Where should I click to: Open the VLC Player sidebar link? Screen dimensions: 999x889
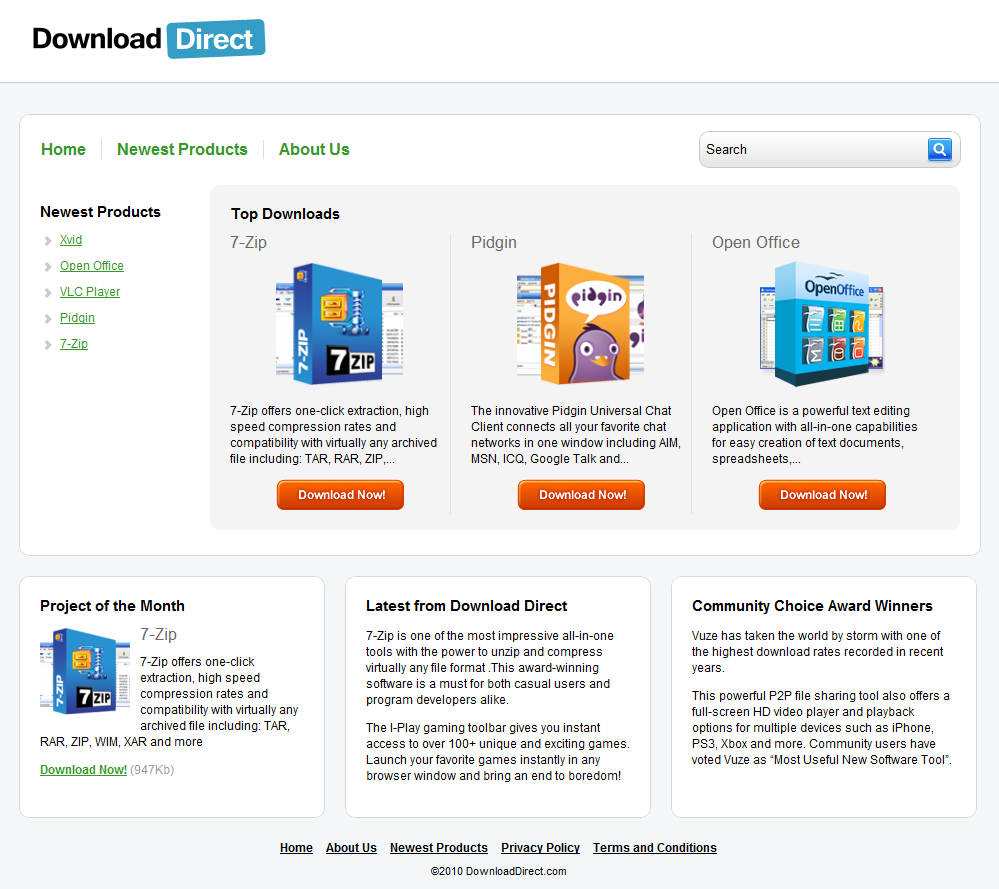point(90,292)
